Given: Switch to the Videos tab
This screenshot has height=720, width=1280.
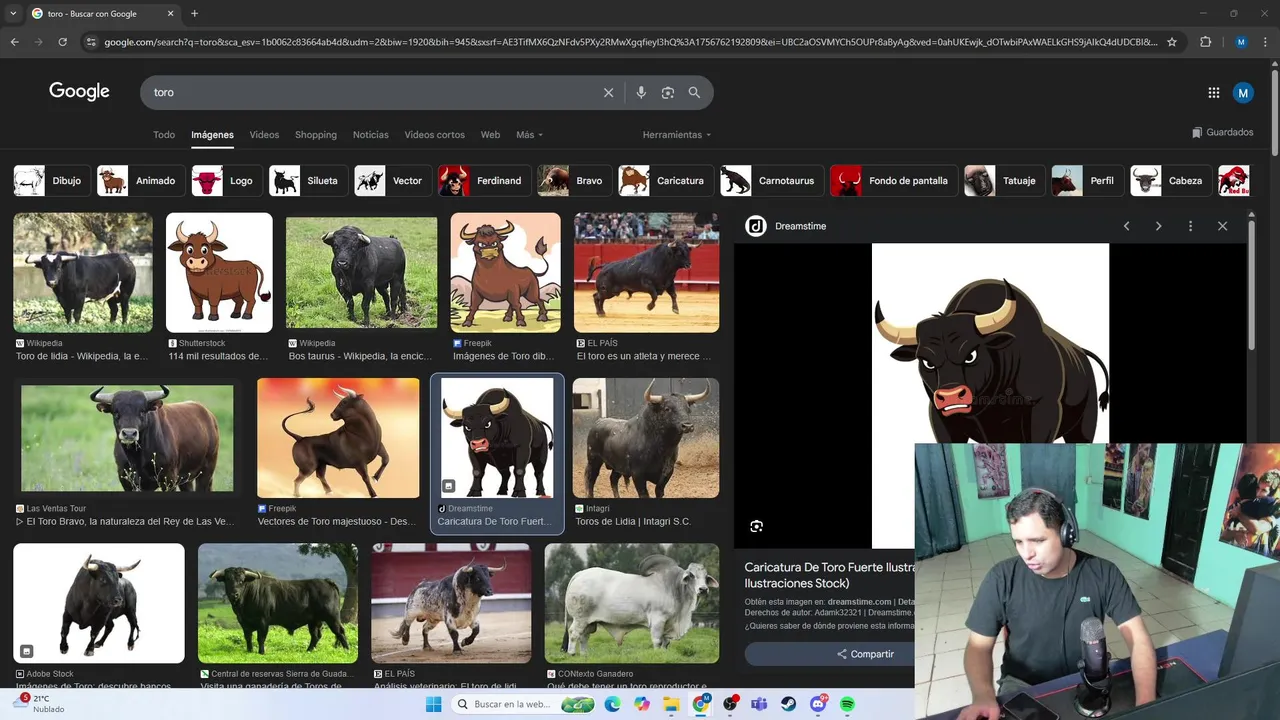Looking at the screenshot, I should [x=264, y=135].
